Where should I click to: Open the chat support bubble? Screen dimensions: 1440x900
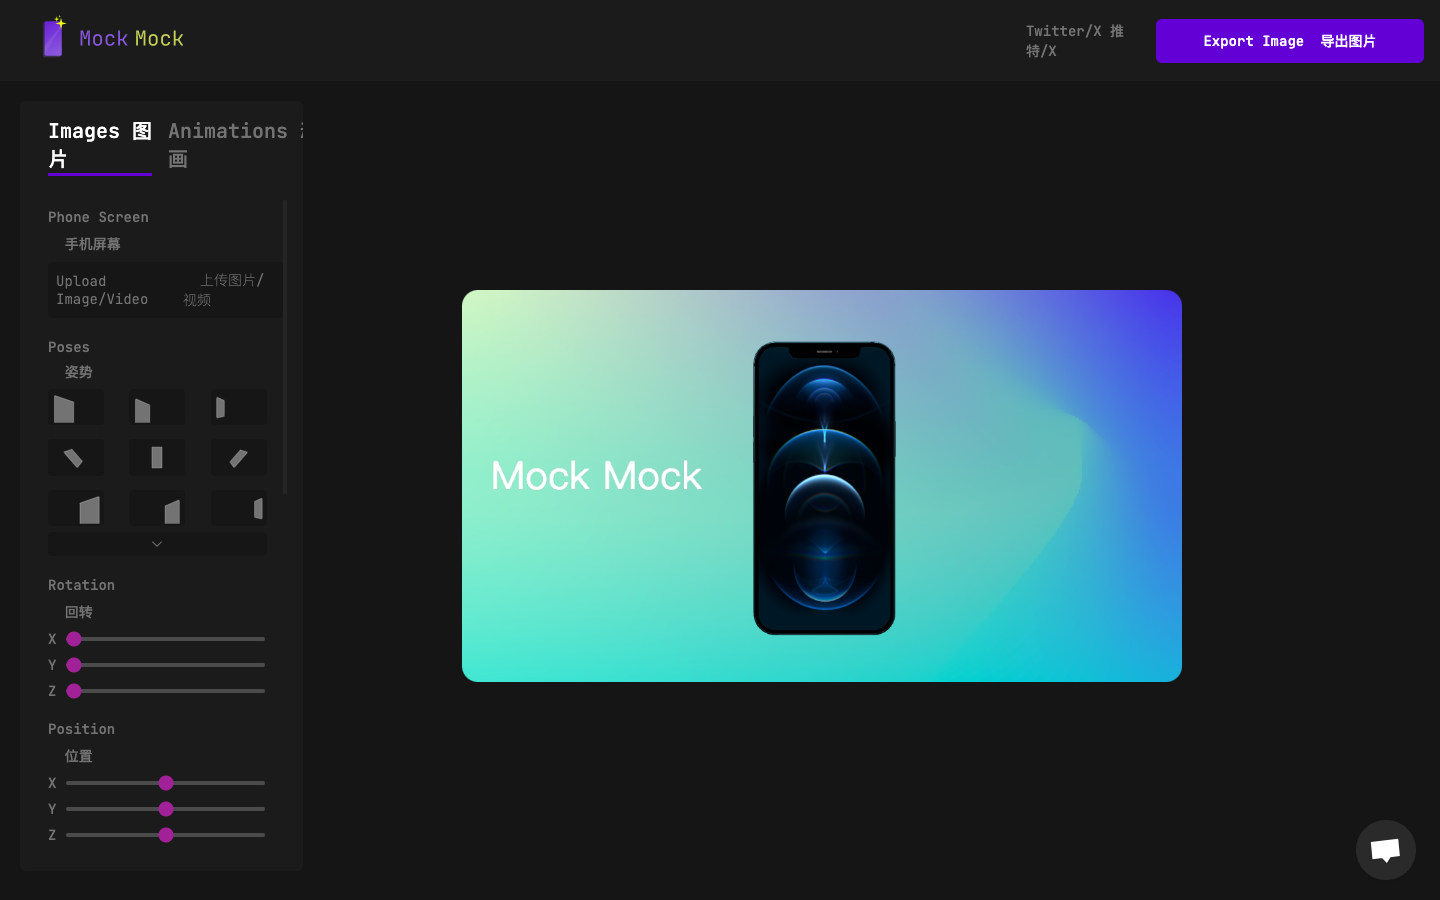(1385, 850)
